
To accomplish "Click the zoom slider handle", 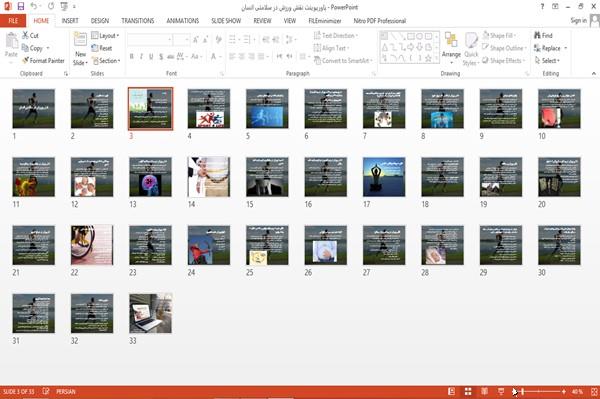I will (523, 391).
